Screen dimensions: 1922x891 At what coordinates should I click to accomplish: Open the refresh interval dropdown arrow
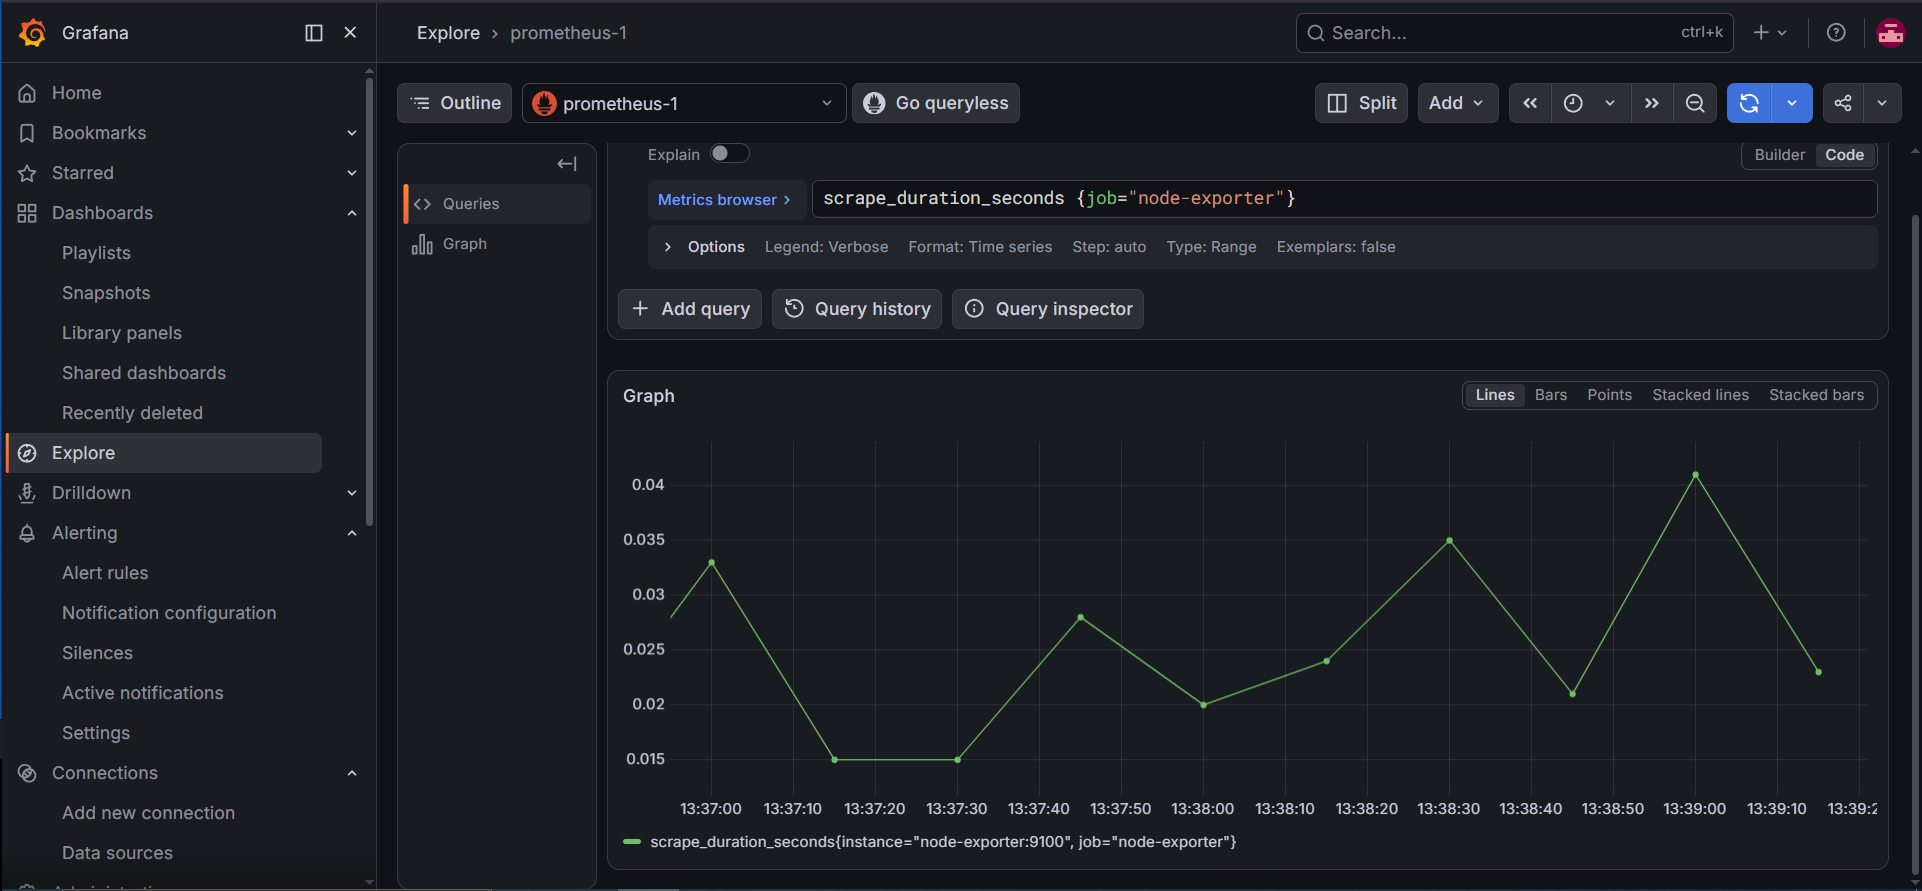click(1792, 103)
